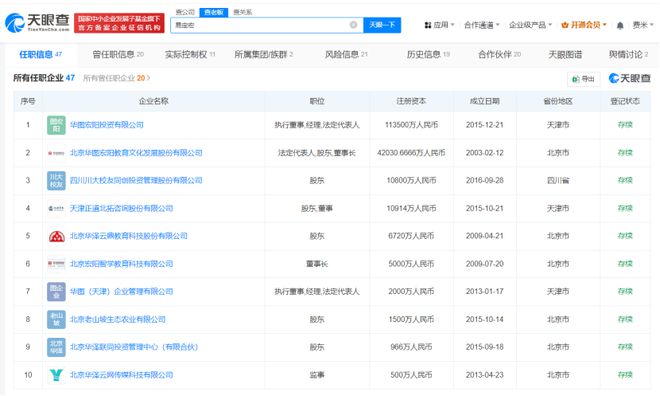Click the Excel export icon button
660x396 pixels.
click(583, 79)
